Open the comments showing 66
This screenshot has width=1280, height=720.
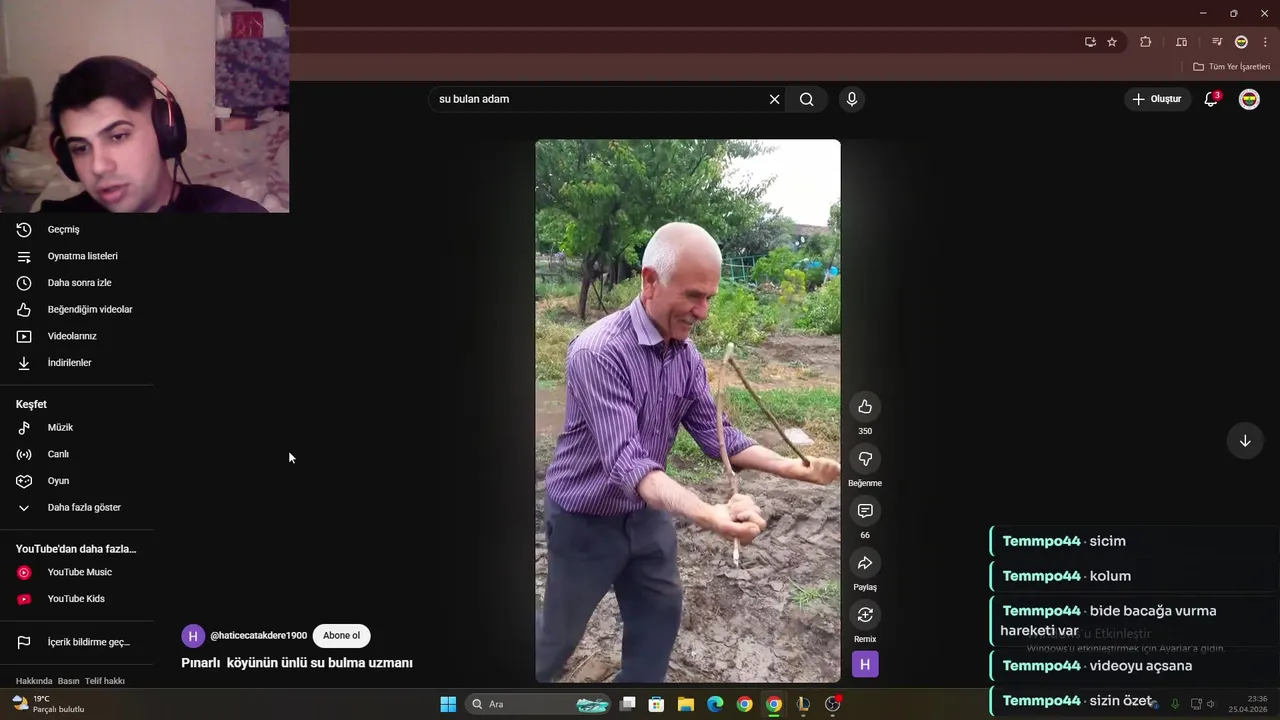coord(865,511)
